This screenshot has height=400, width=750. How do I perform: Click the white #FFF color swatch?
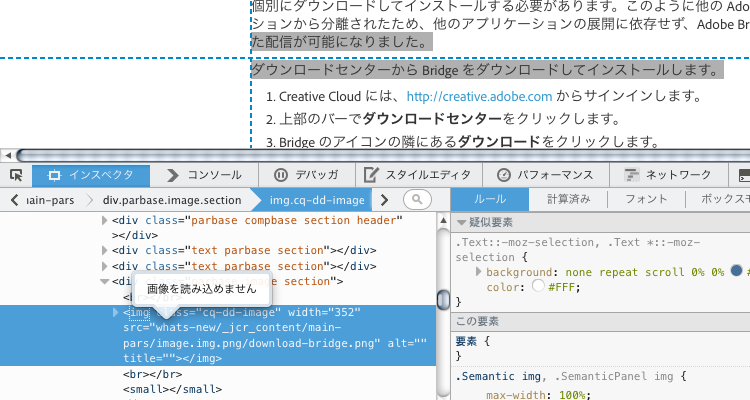pos(538,286)
